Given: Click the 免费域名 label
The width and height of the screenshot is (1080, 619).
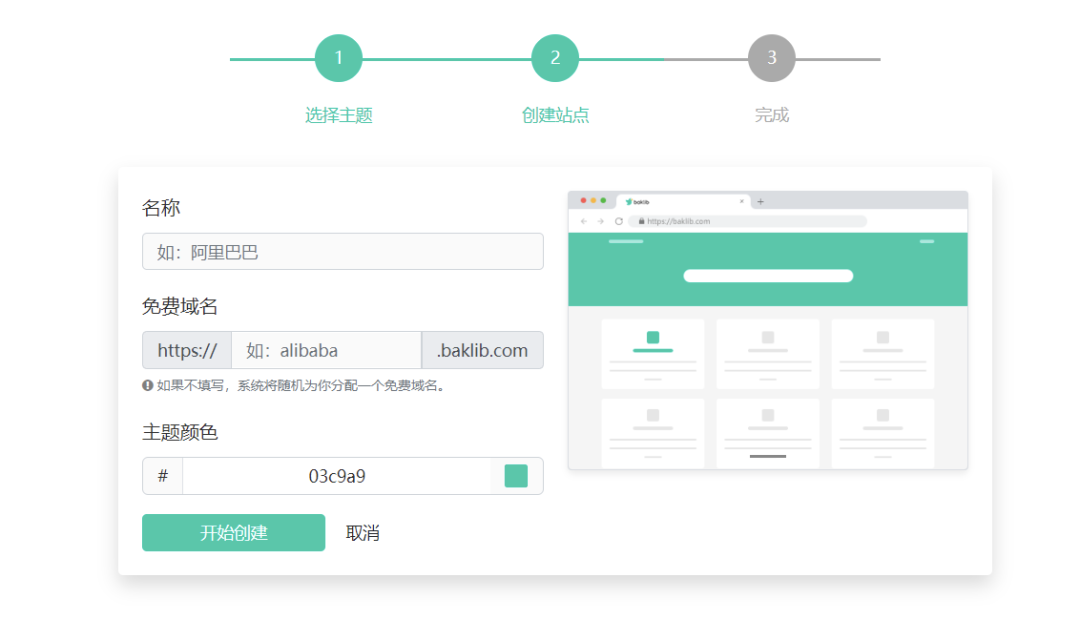Looking at the screenshot, I should click(180, 306).
